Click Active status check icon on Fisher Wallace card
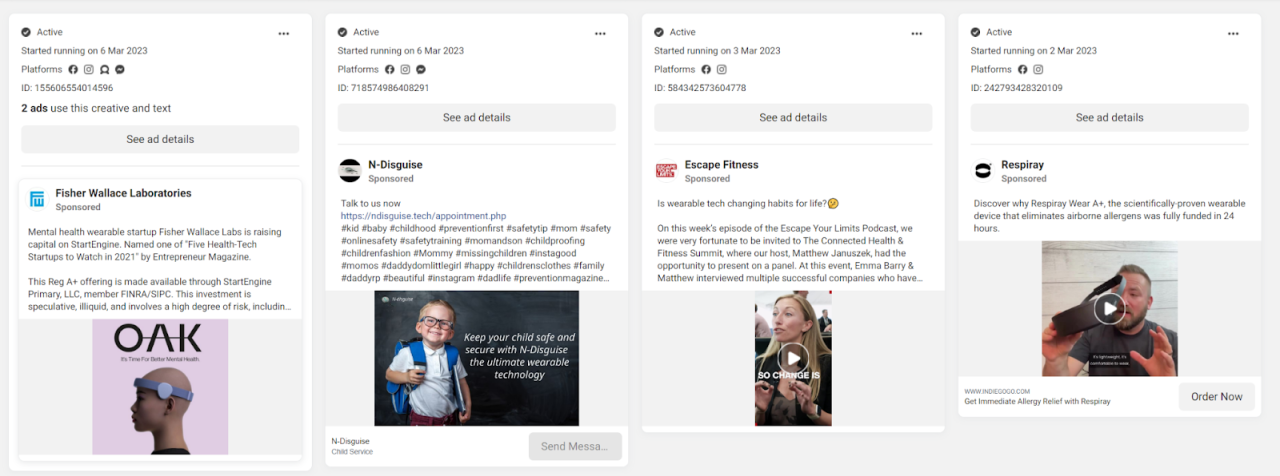The width and height of the screenshot is (1280, 476). click(27, 33)
